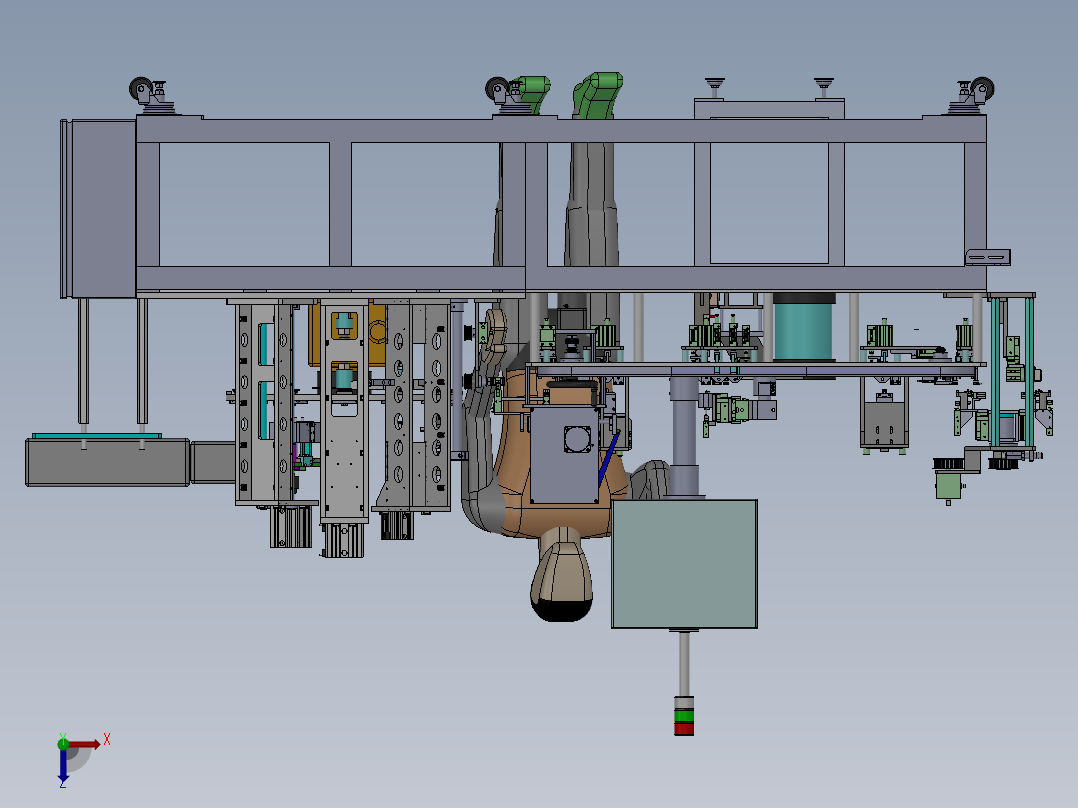This screenshot has width=1078, height=808.
Task: Select the pole supporting the signal tower light
Action: [x=684, y=664]
